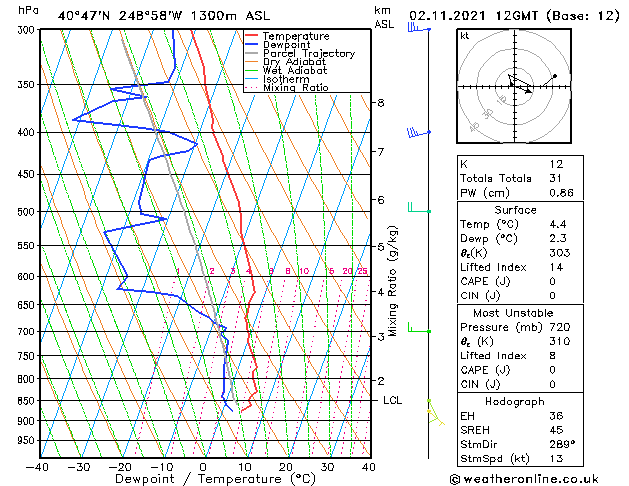This screenshot has height=486, width=629.
Task: Click the red Temperature legend line
Action: (252, 36)
